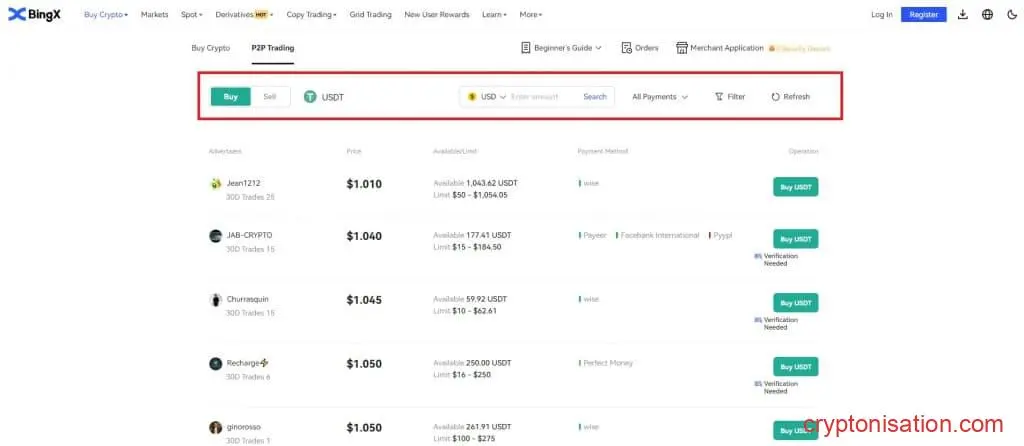The image size is (1024, 446).
Task: Click Buy USDT for JAB-CRYPTO
Action: (x=795, y=239)
